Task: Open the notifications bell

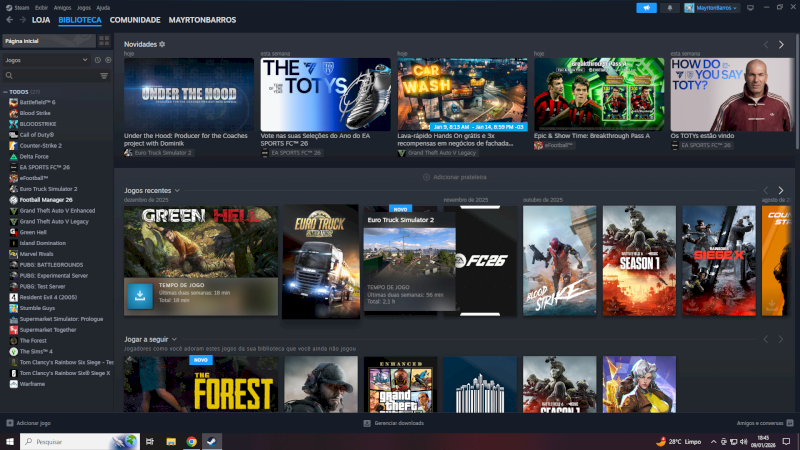Action: point(669,8)
